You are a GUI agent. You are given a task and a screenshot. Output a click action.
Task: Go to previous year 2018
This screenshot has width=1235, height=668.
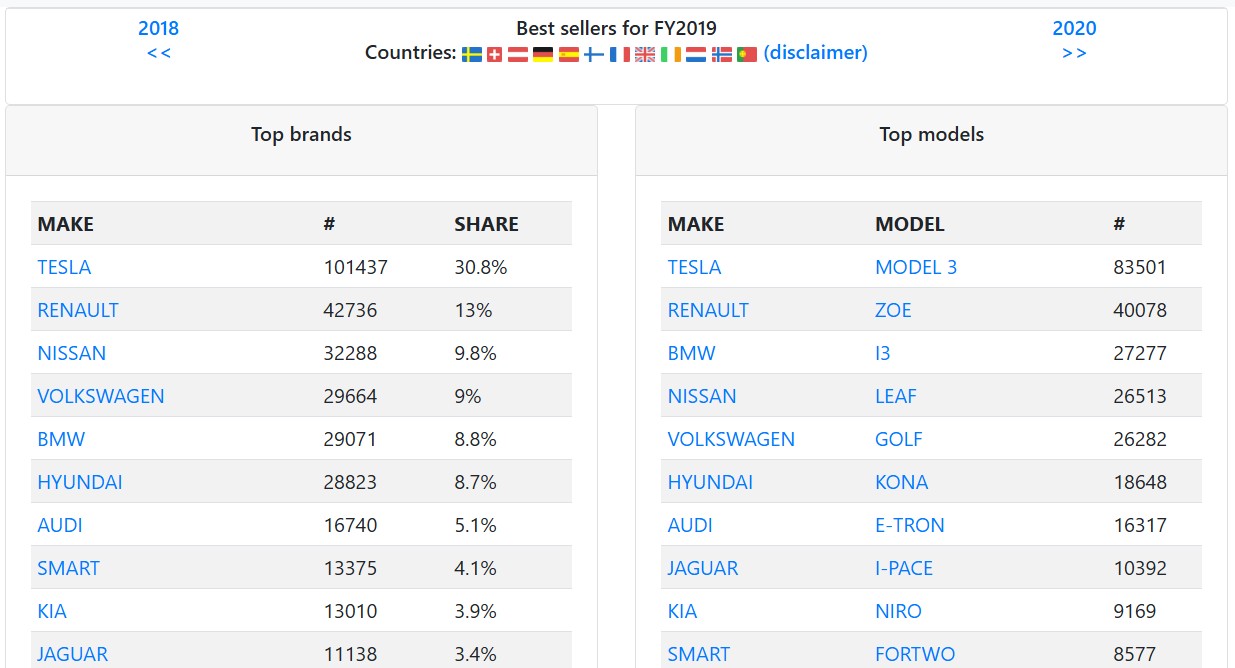(x=158, y=28)
